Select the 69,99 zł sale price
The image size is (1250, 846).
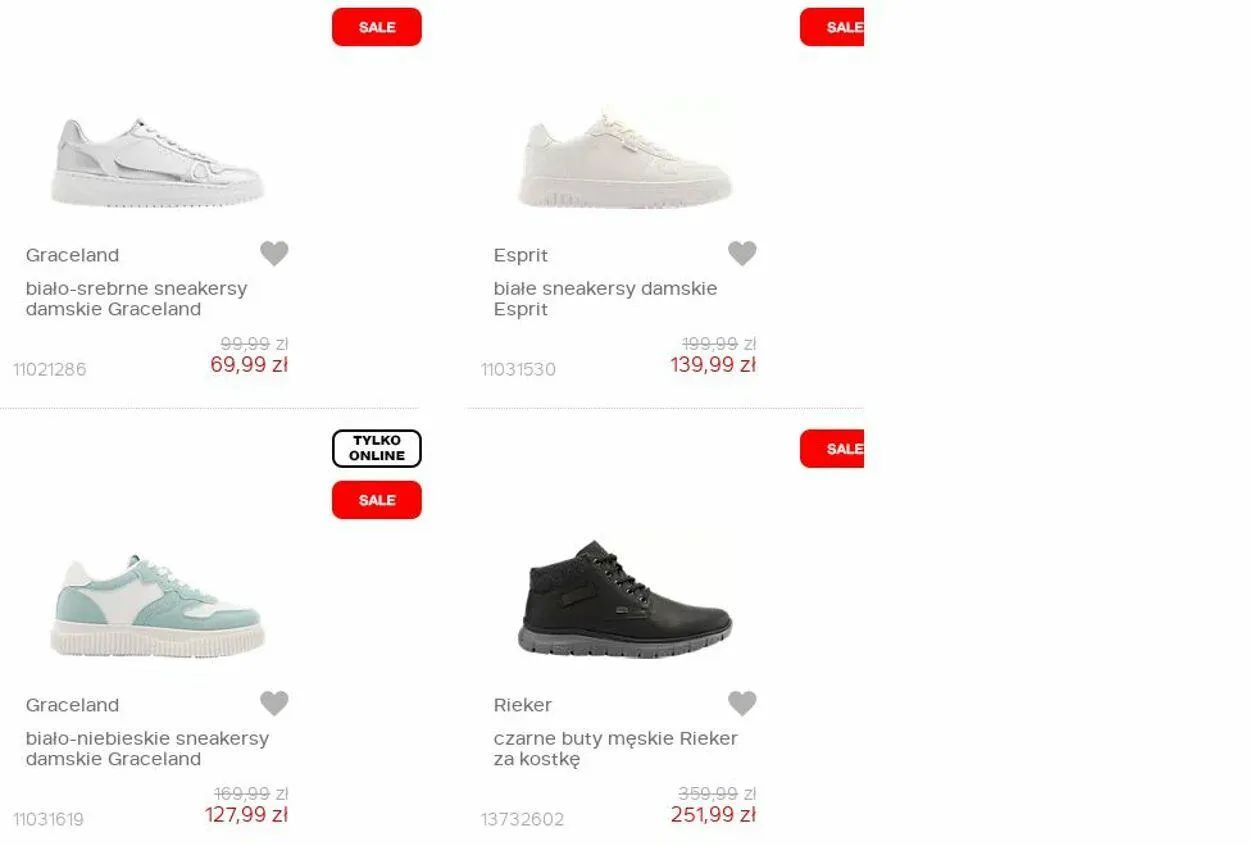click(x=249, y=365)
